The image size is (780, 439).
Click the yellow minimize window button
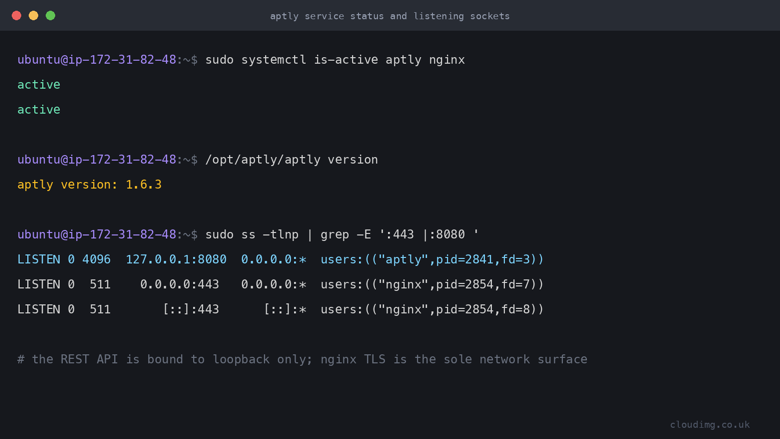(x=33, y=15)
